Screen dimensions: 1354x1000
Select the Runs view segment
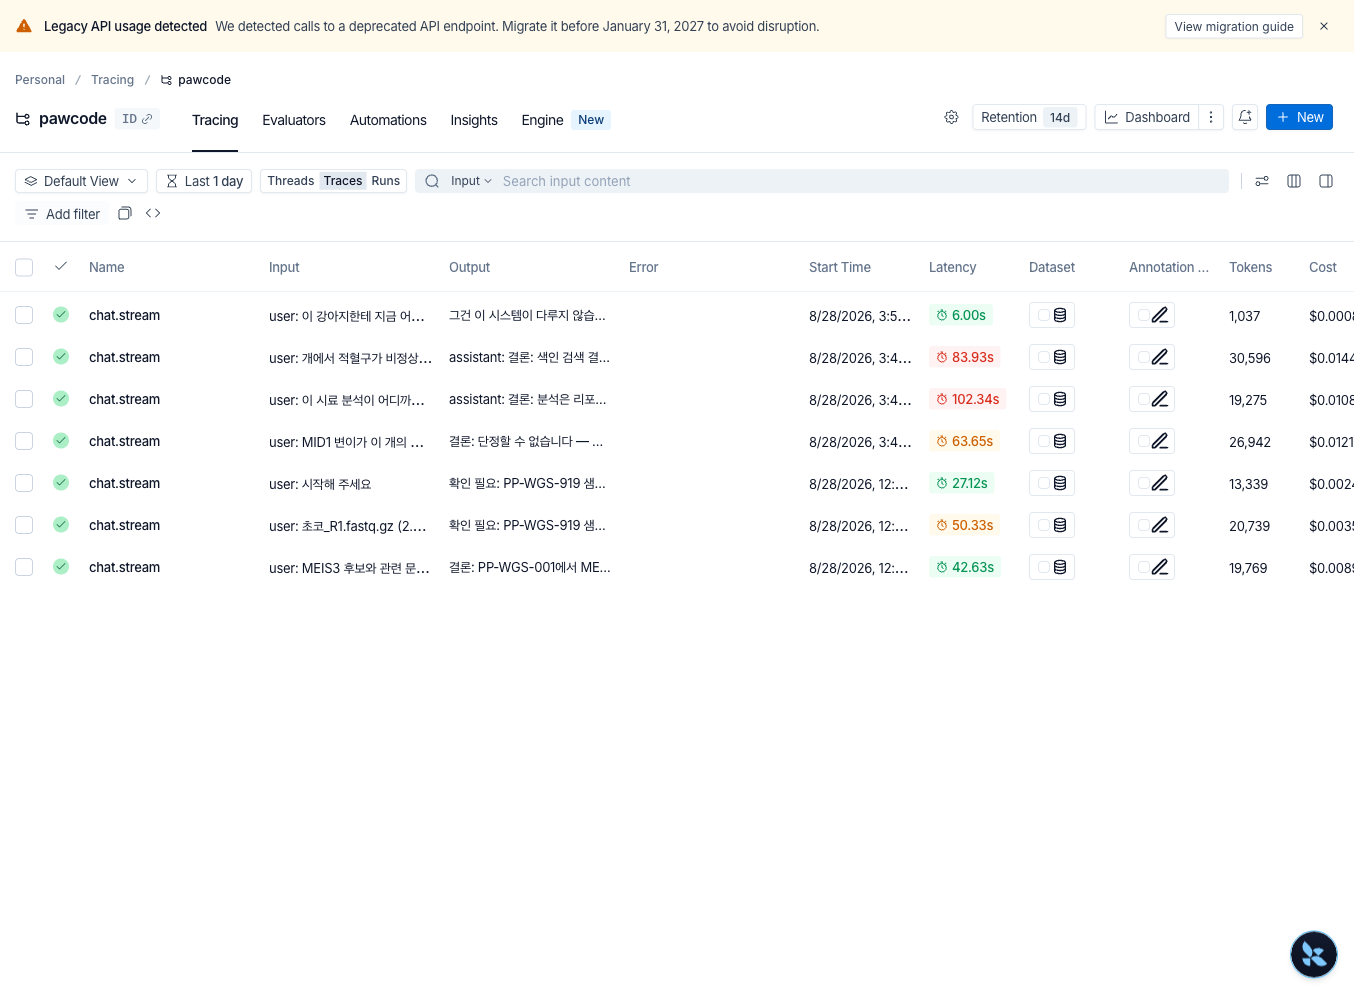point(386,181)
